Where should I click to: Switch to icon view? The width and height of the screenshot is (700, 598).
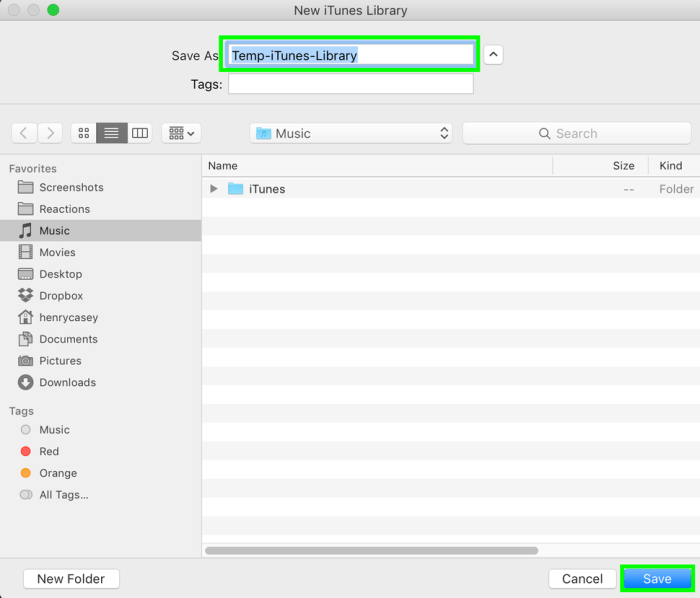84,133
